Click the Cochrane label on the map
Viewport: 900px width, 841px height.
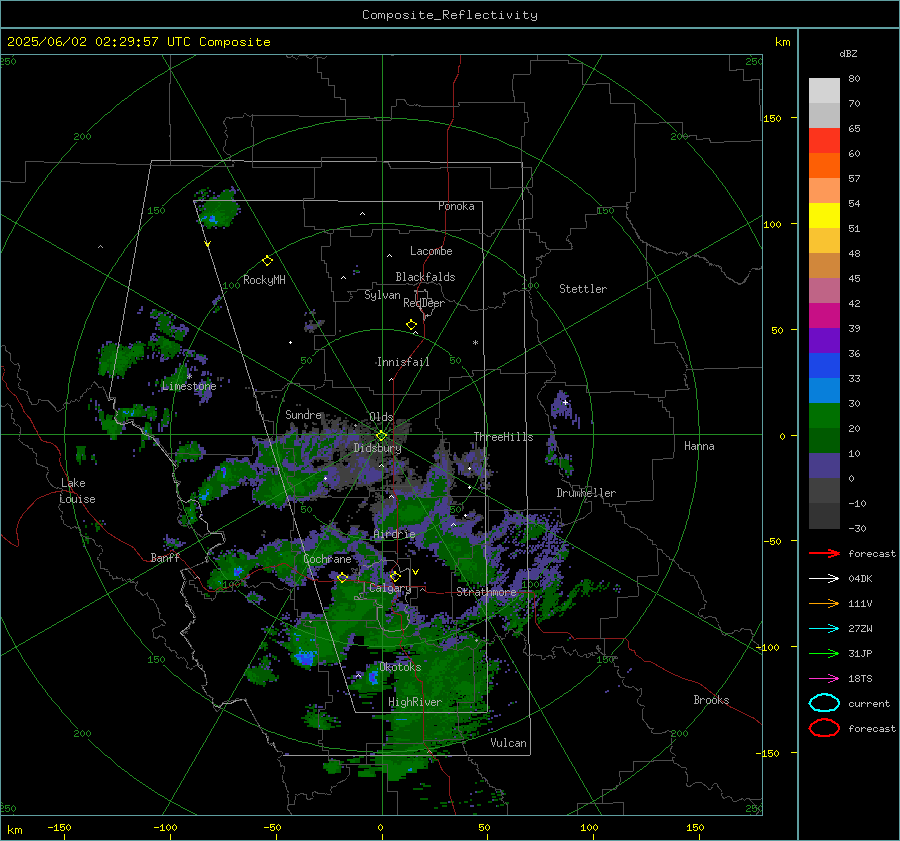tap(327, 559)
